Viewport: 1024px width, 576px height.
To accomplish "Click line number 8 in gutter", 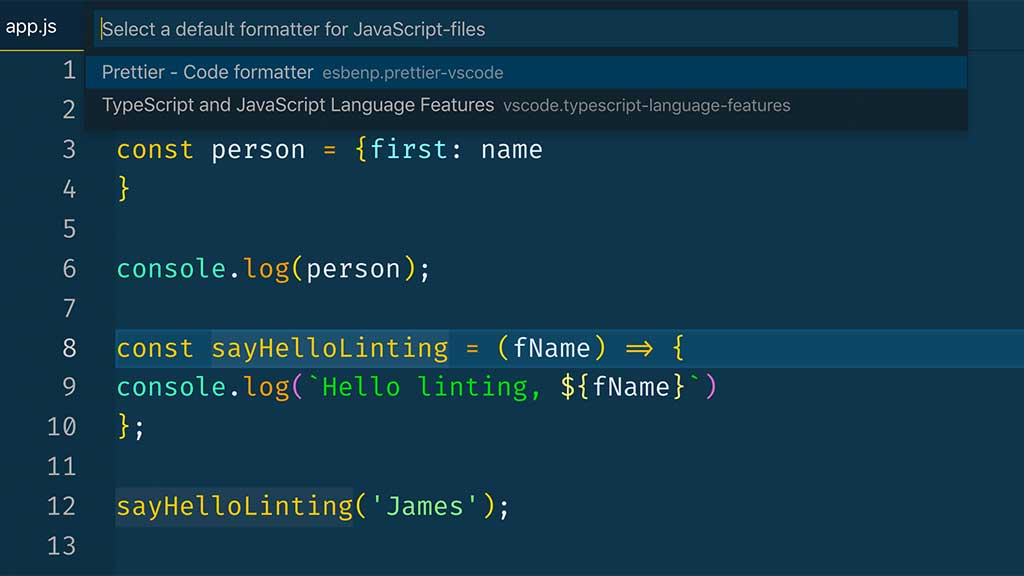I will 69,348.
